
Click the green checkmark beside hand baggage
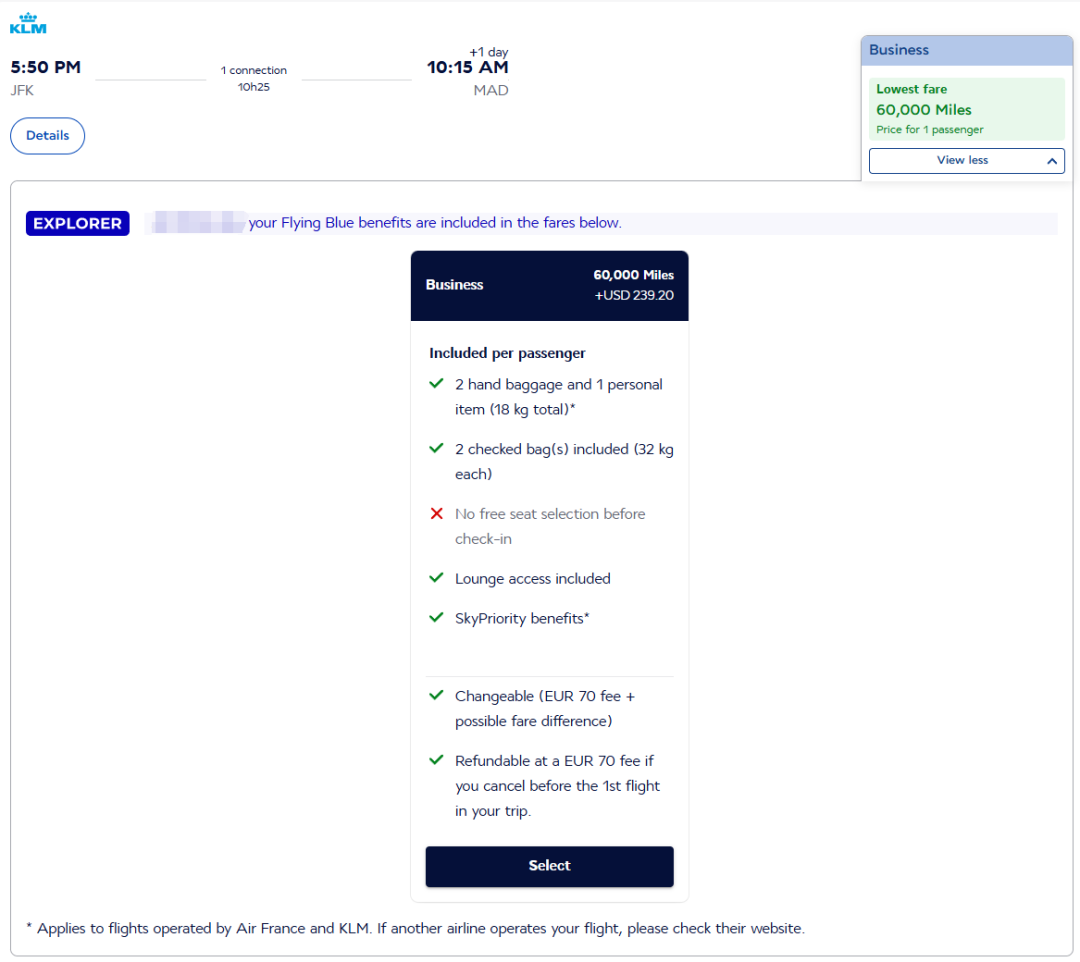[x=436, y=384]
